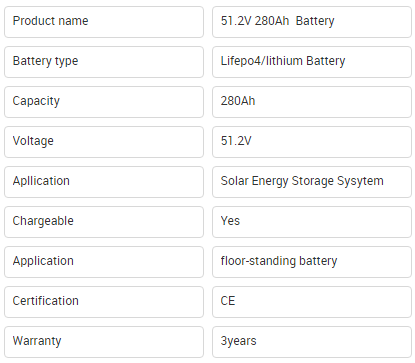Select the Solar Energy Storage Sysytem cell
415x363 pixels.
coord(312,182)
